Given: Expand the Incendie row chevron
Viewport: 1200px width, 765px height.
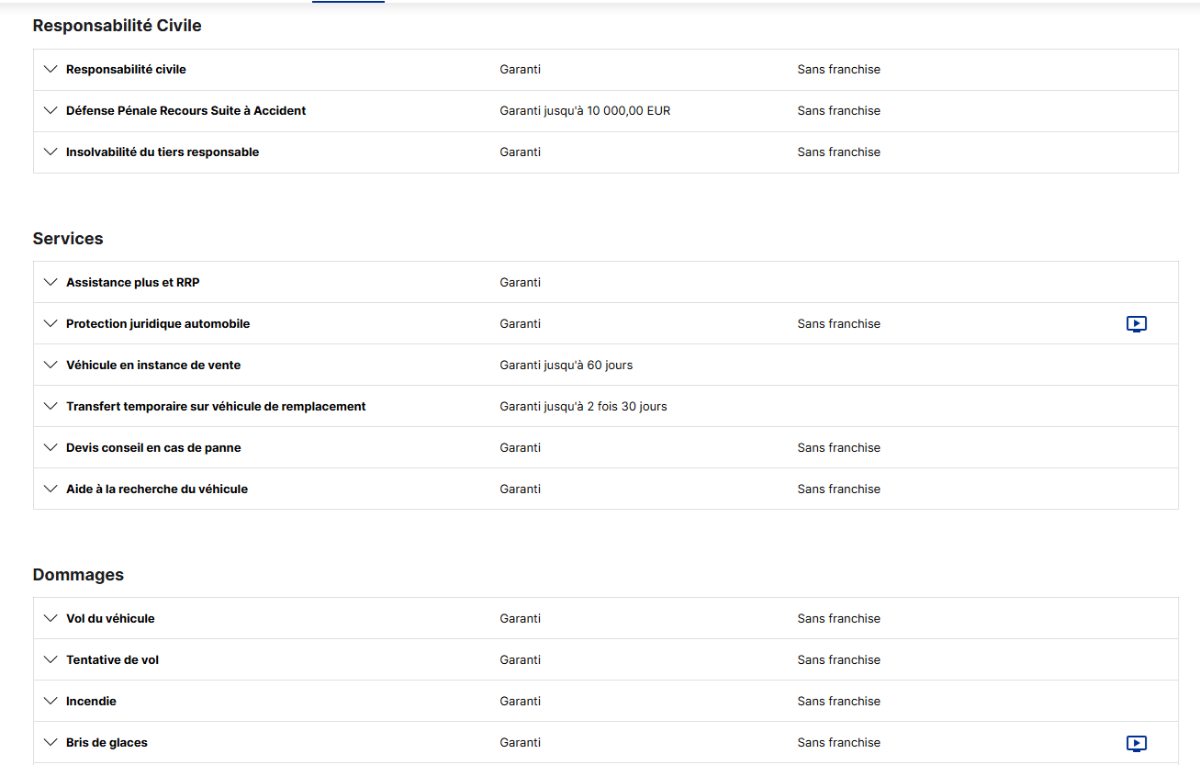Looking at the screenshot, I should [51, 701].
